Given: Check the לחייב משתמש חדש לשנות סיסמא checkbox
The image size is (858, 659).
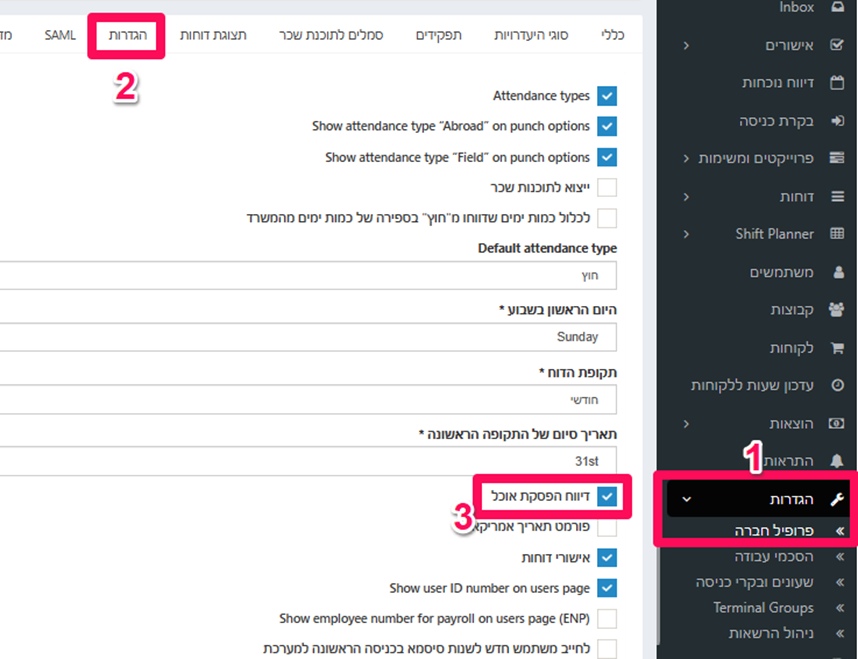Looking at the screenshot, I should click(607, 649).
